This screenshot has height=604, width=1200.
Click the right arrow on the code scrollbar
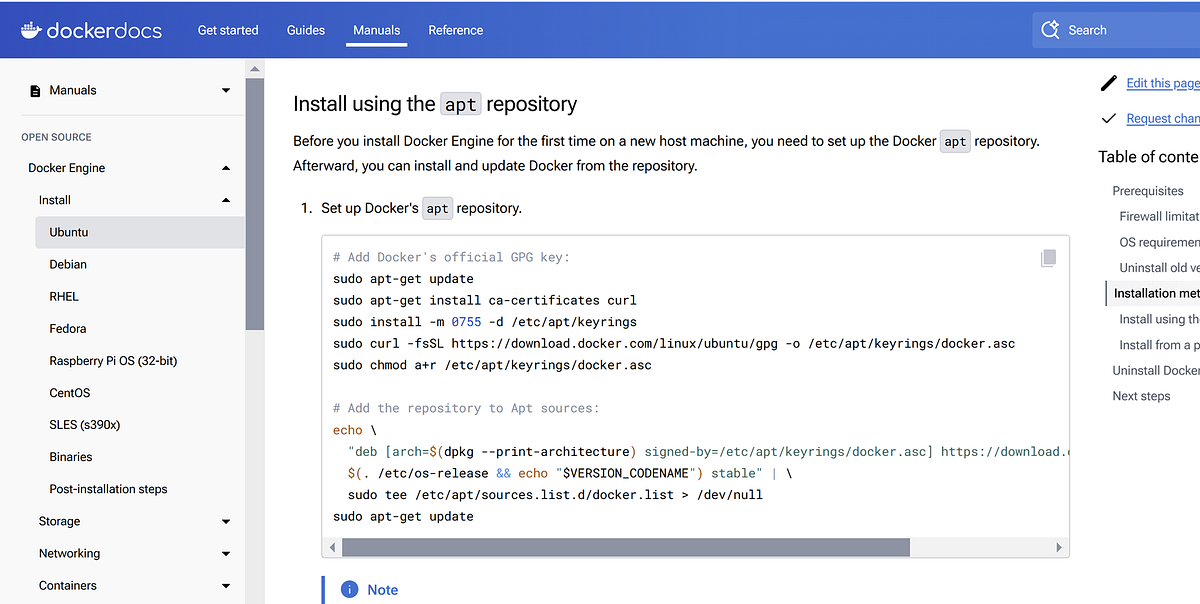point(1059,547)
